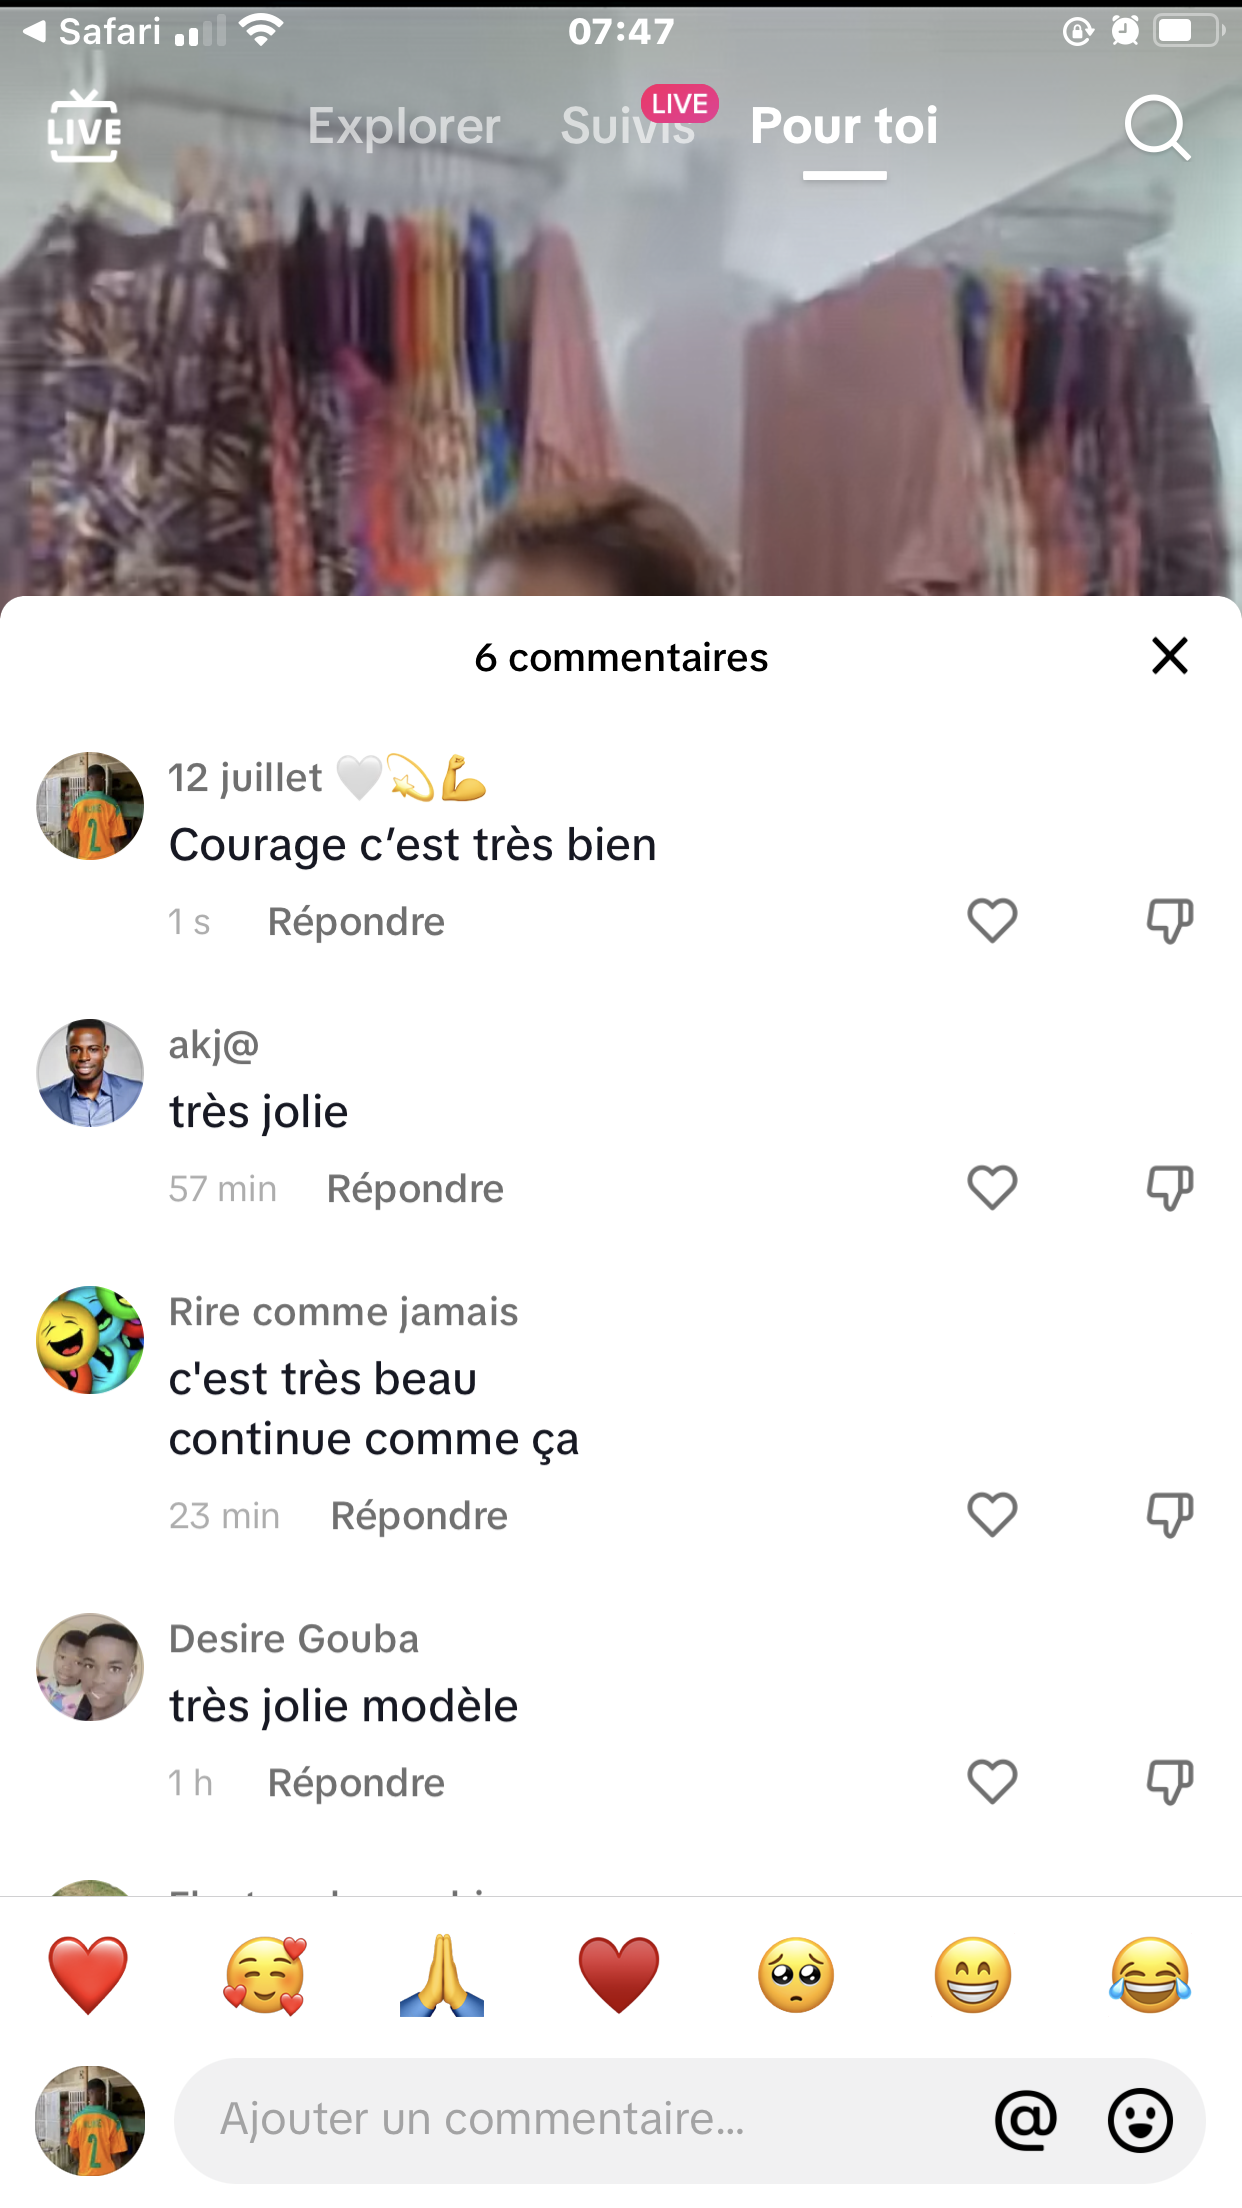Insert the praying hands emoji
1242x2208 pixels.
coord(442,1975)
